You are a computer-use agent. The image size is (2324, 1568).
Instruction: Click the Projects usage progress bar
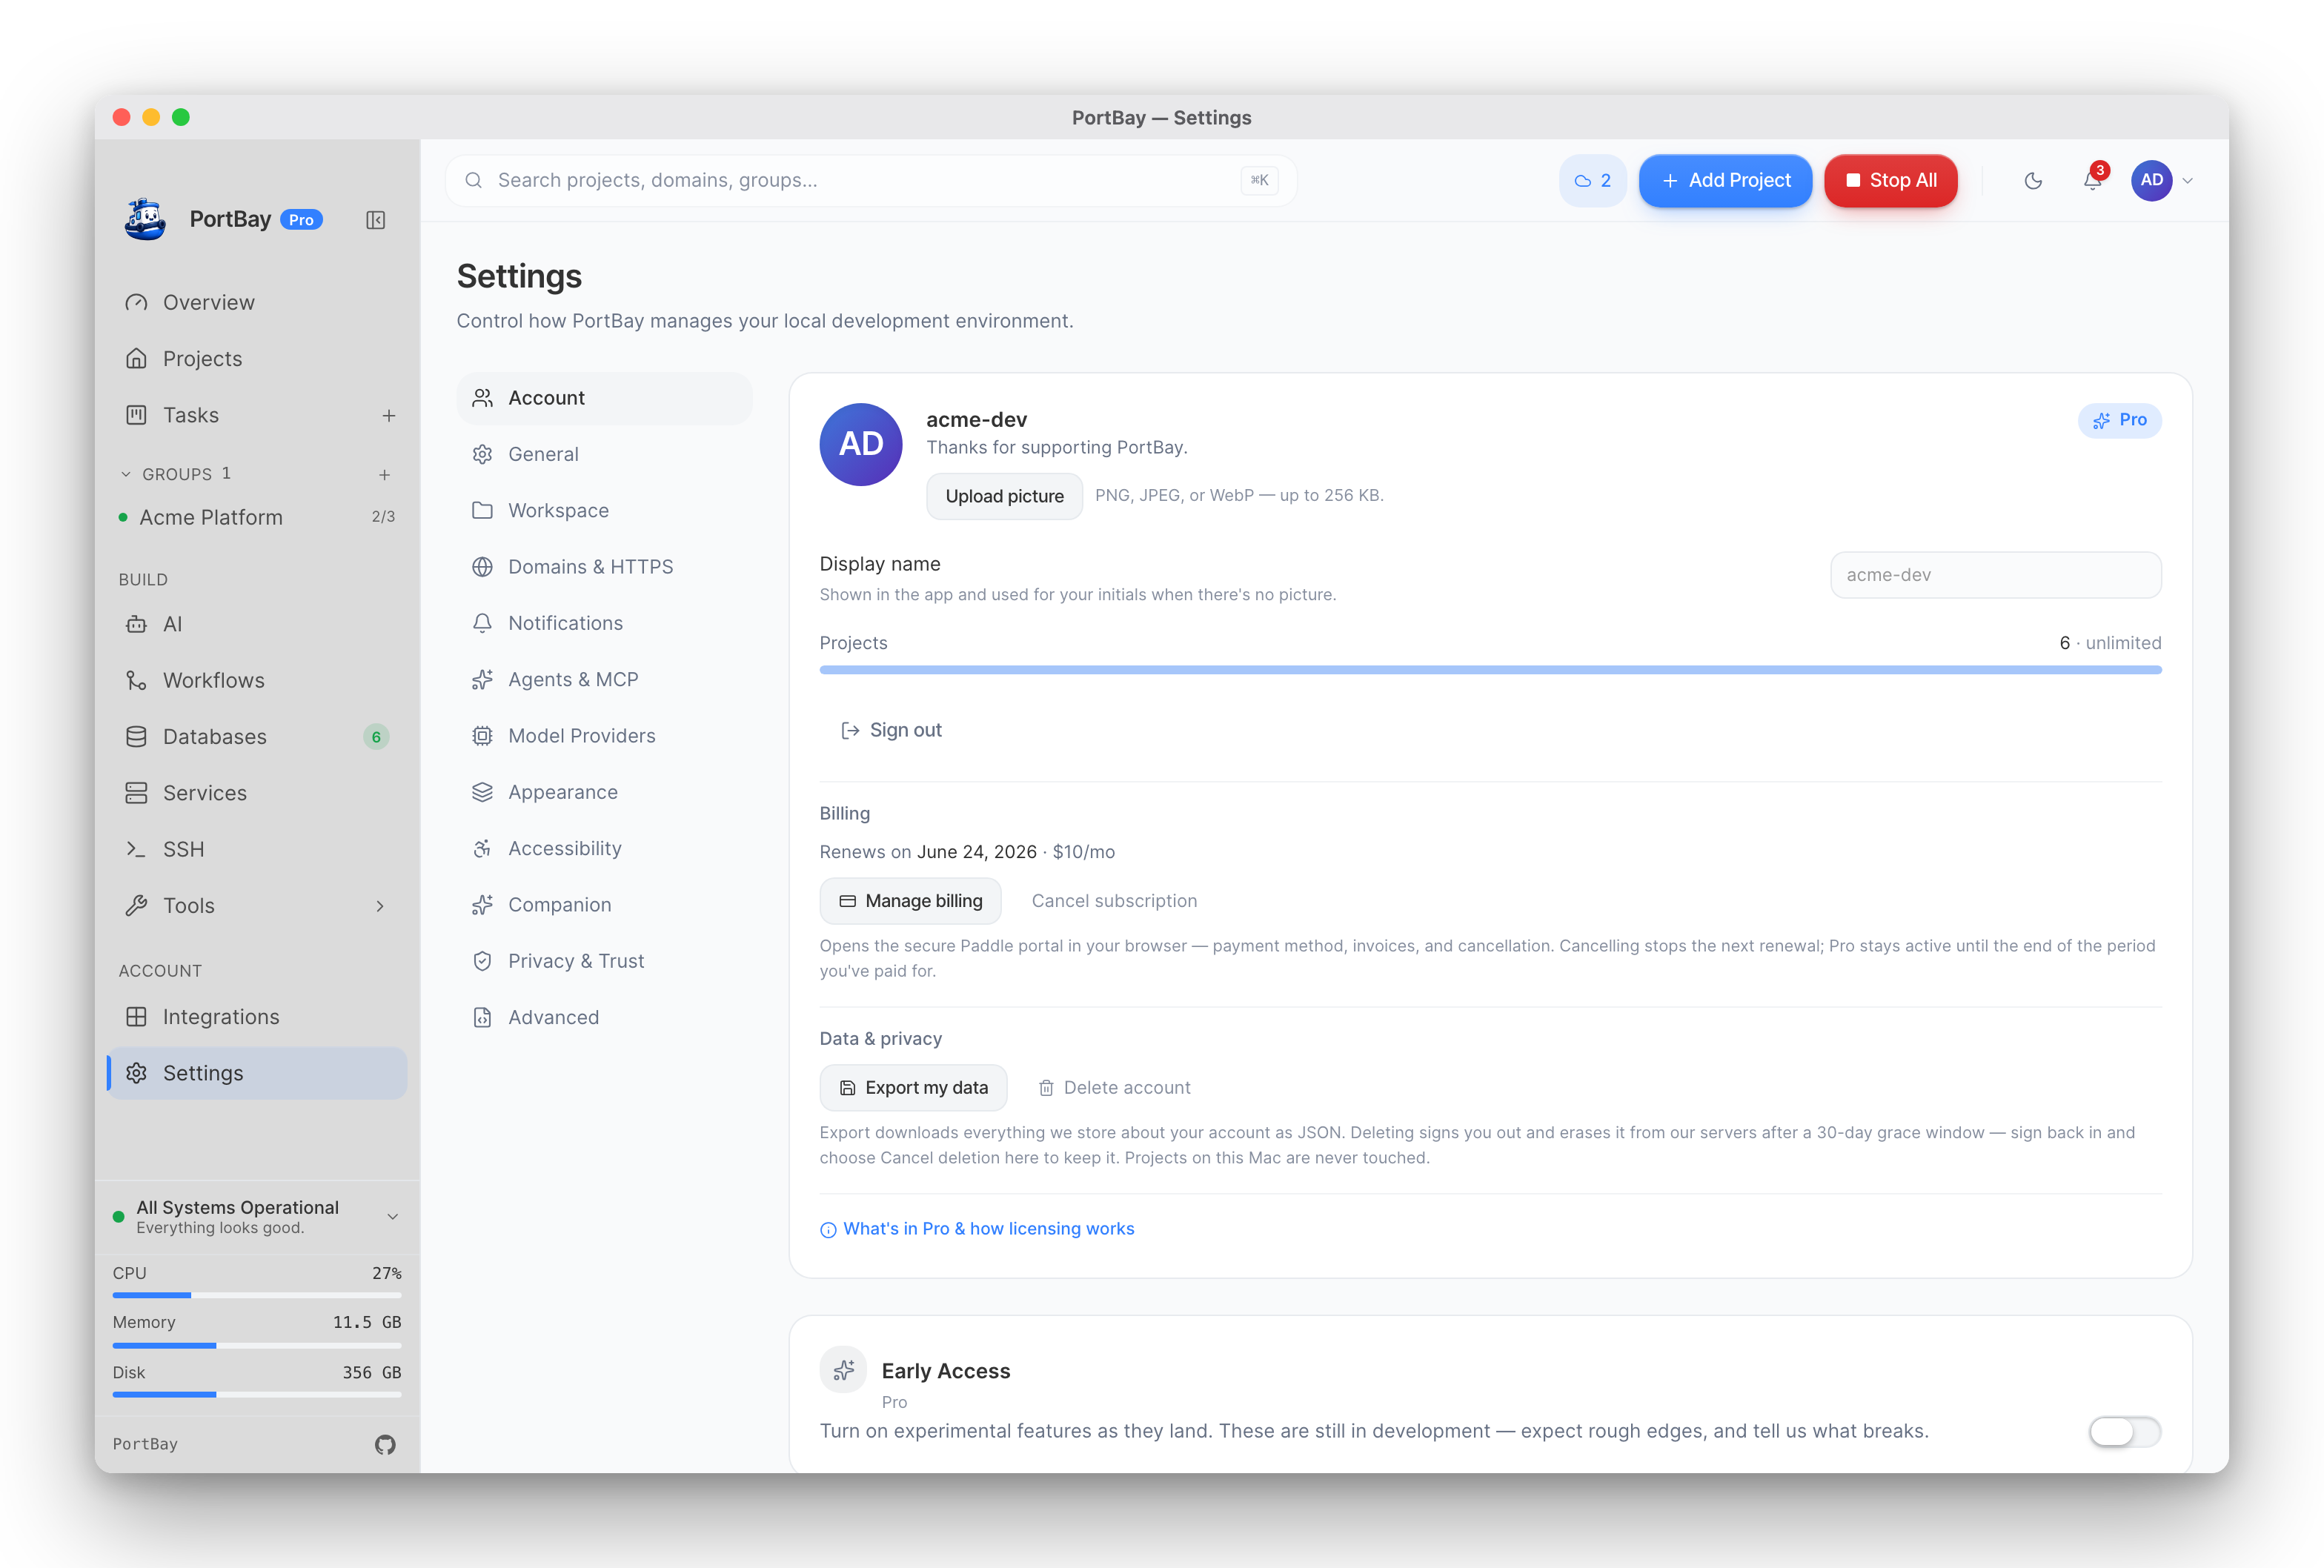tap(1490, 670)
